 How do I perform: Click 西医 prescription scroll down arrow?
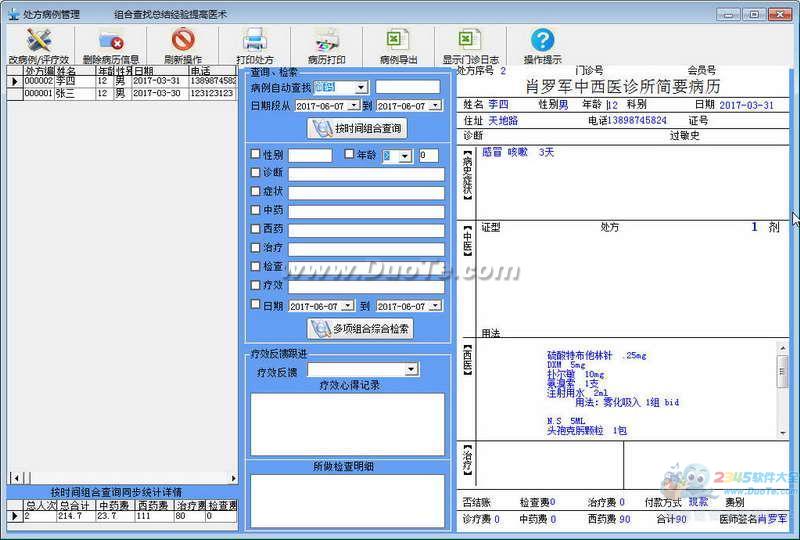point(783,433)
